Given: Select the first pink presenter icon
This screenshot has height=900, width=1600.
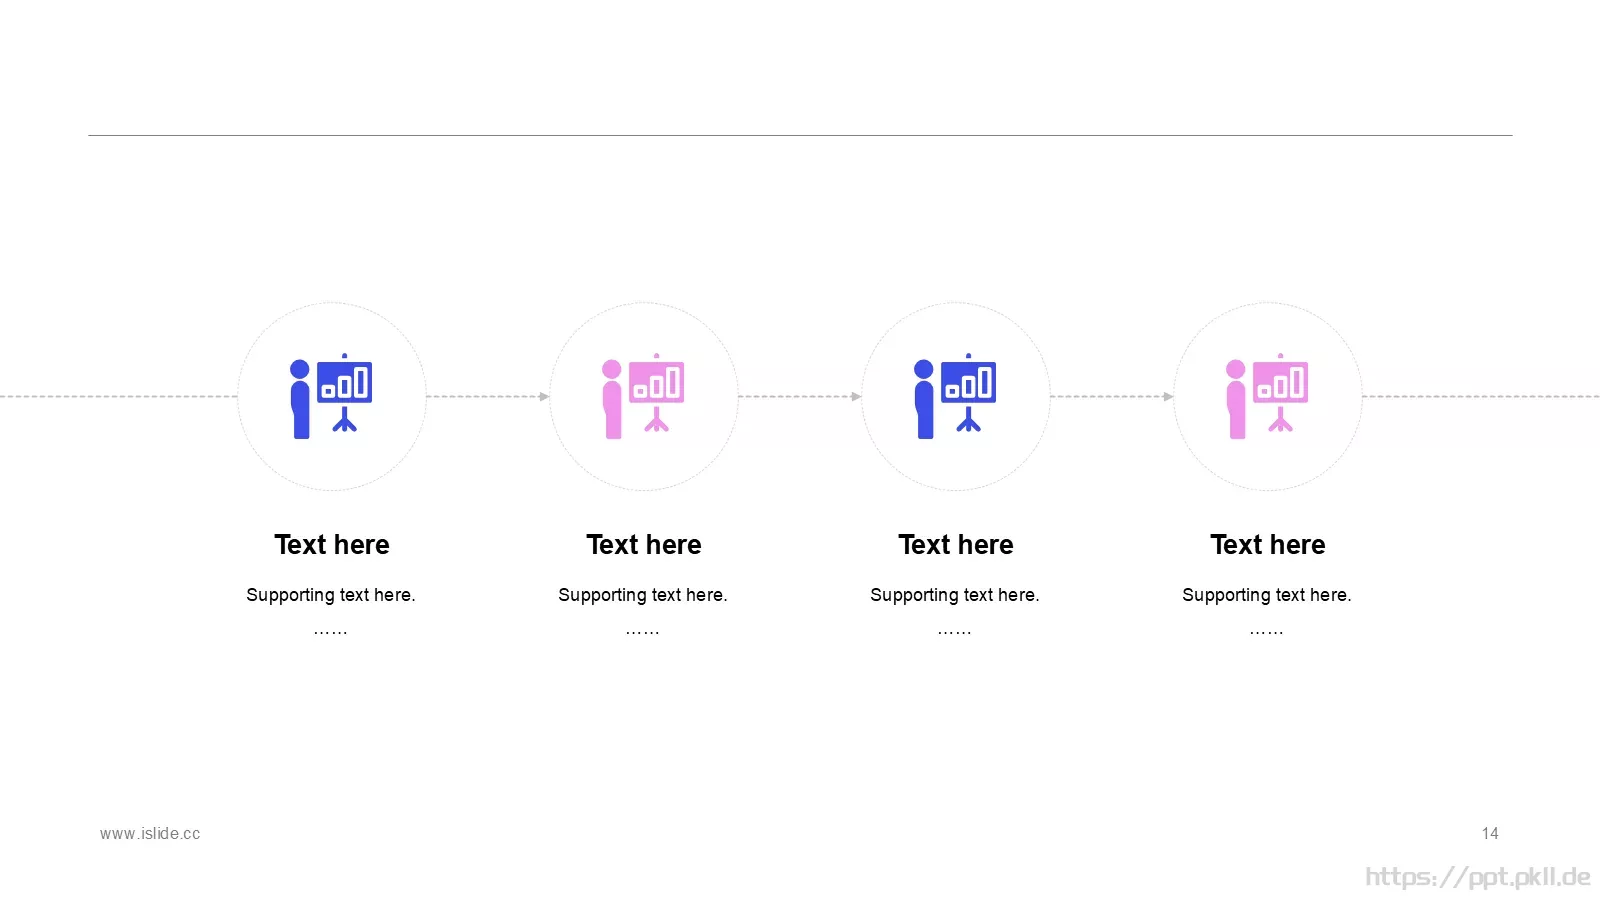Looking at the screenshot, I should tap(643, 396).
